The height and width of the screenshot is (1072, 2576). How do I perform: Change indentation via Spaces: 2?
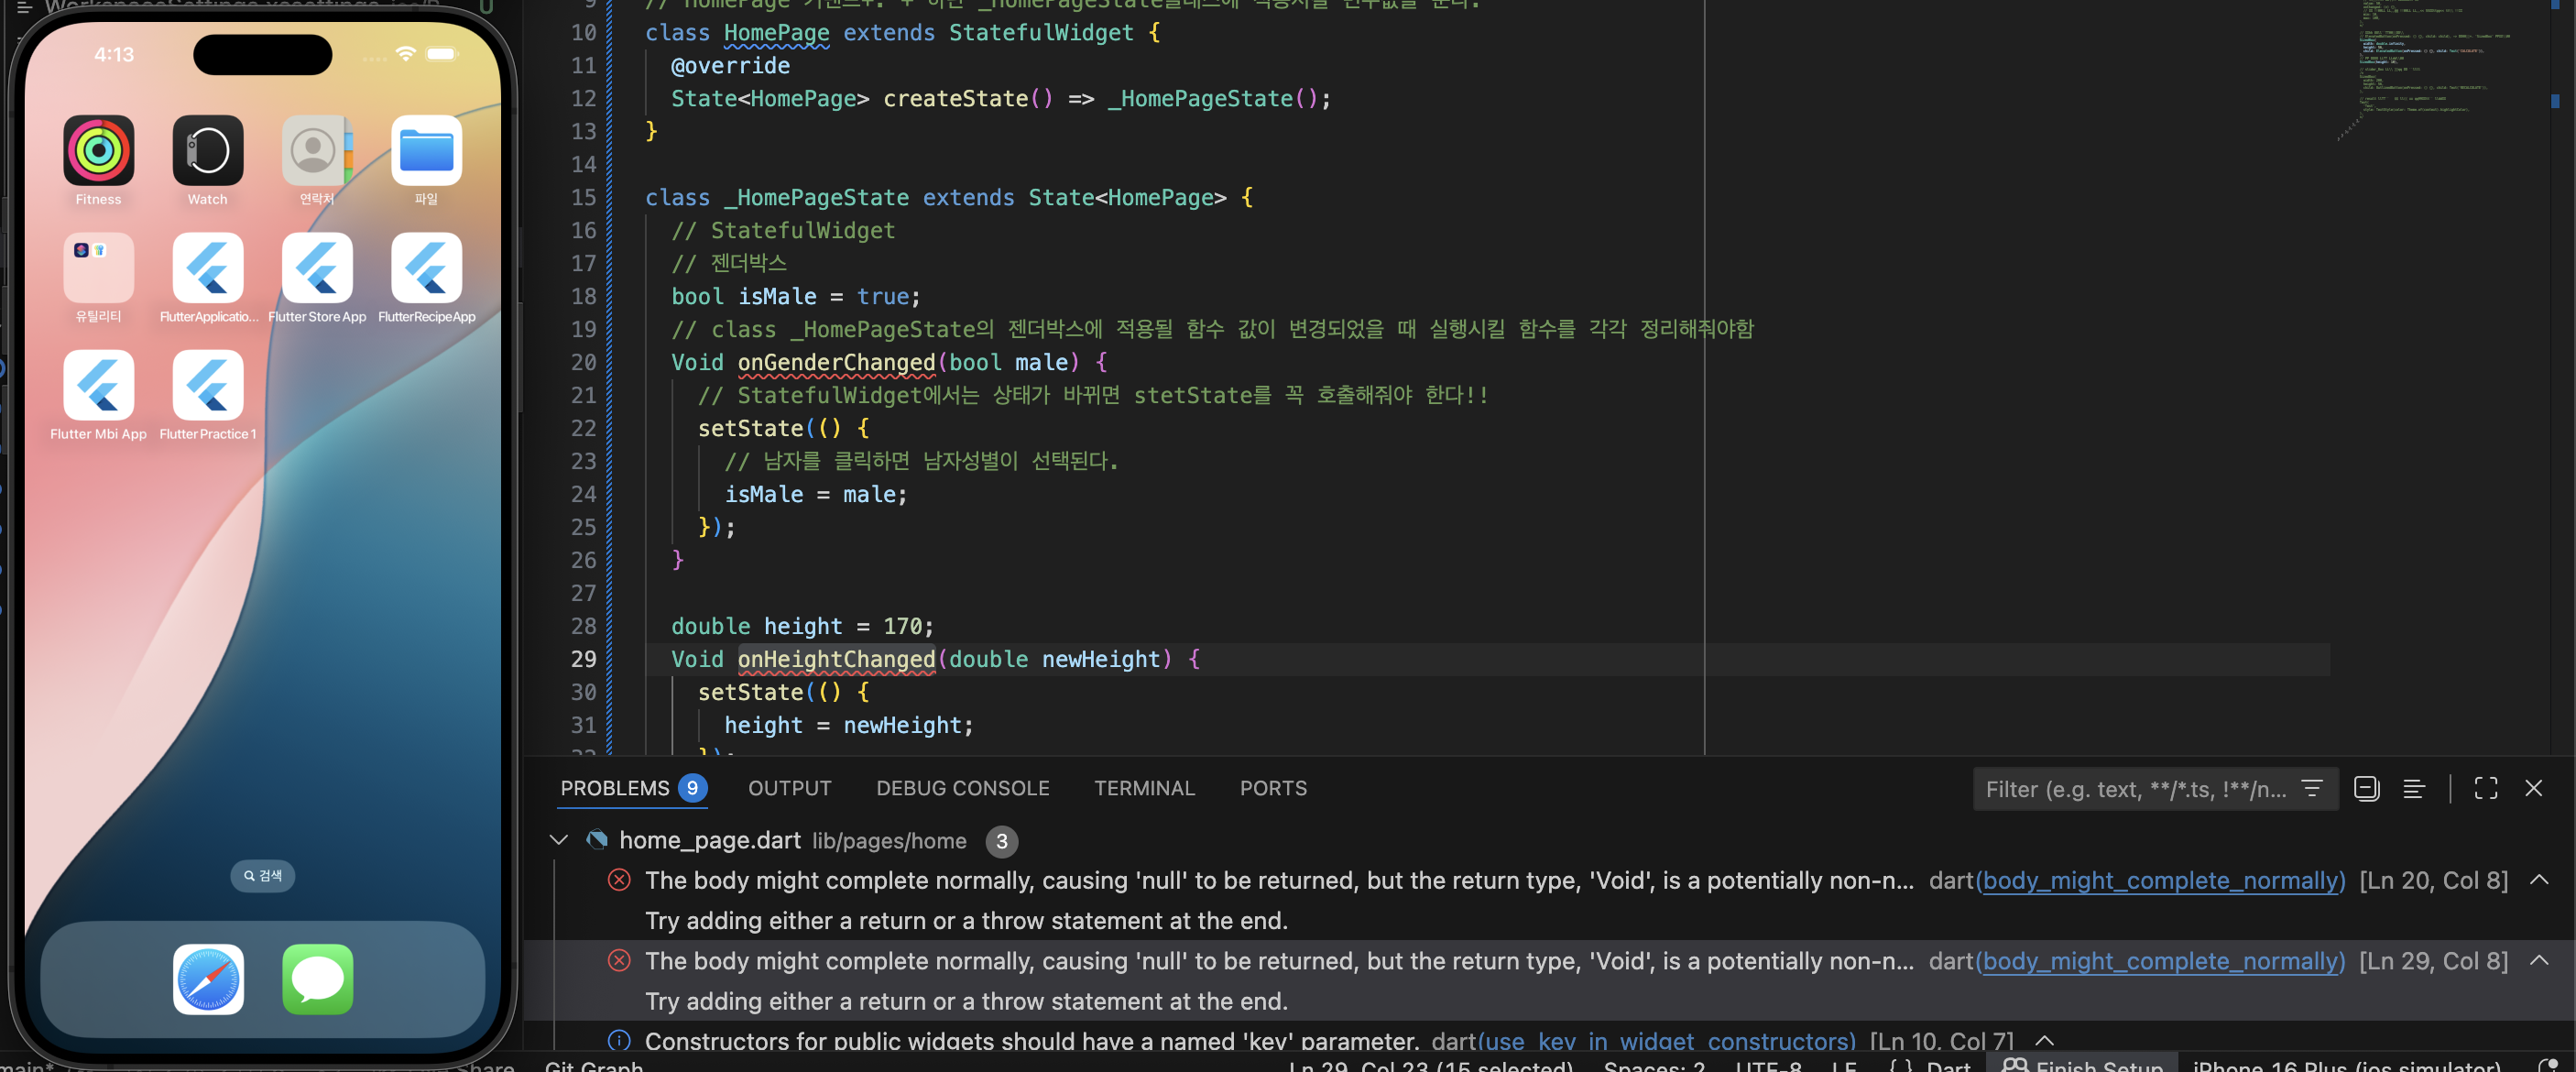coord(1654,1065)
